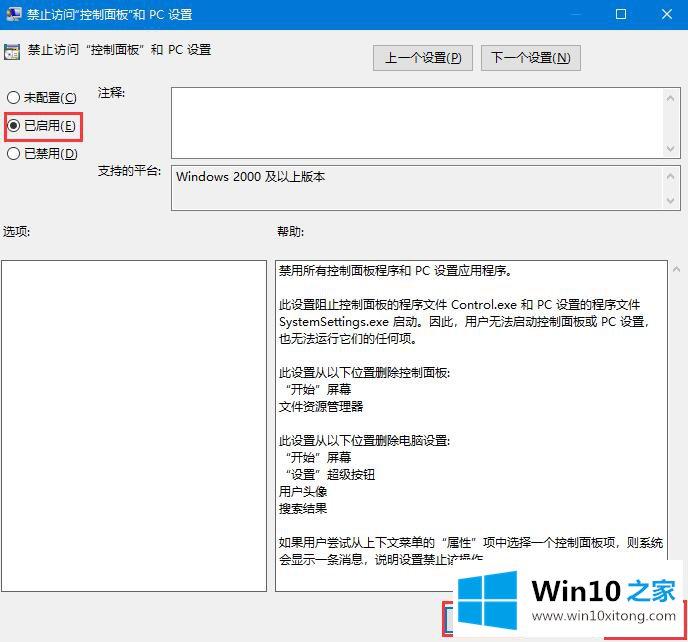The width and height of the screenshot is (688, 642).
Task: Select the 已启用 radio option
Action: click(13, 126)
